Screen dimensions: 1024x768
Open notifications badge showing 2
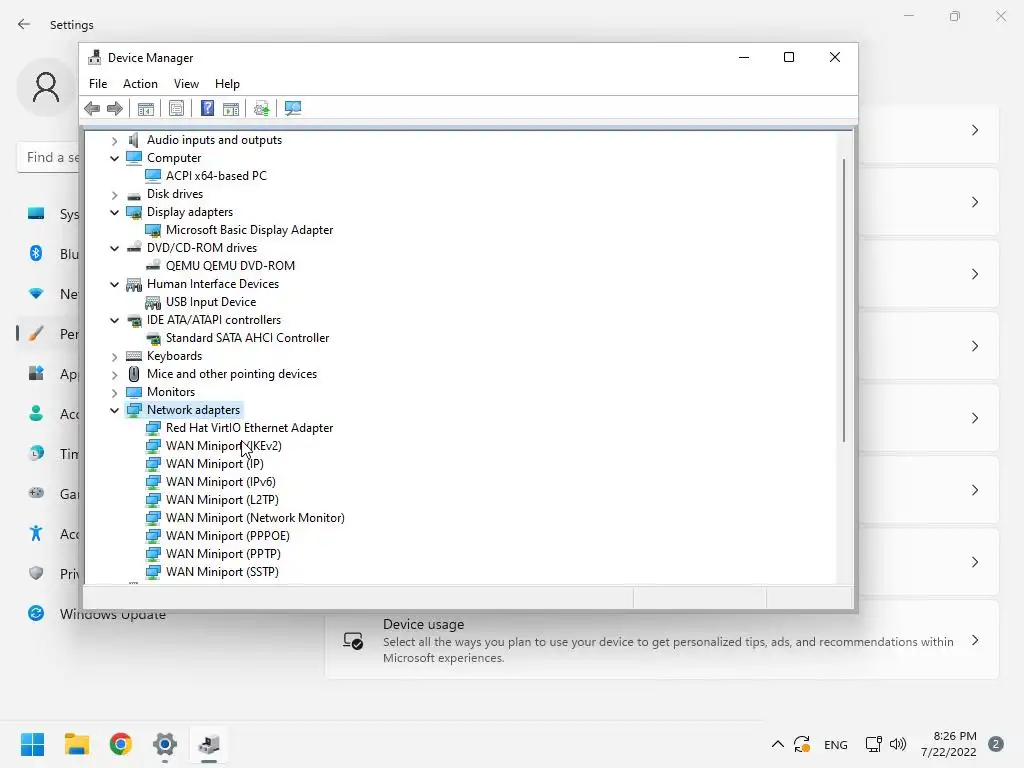(996, 744)
